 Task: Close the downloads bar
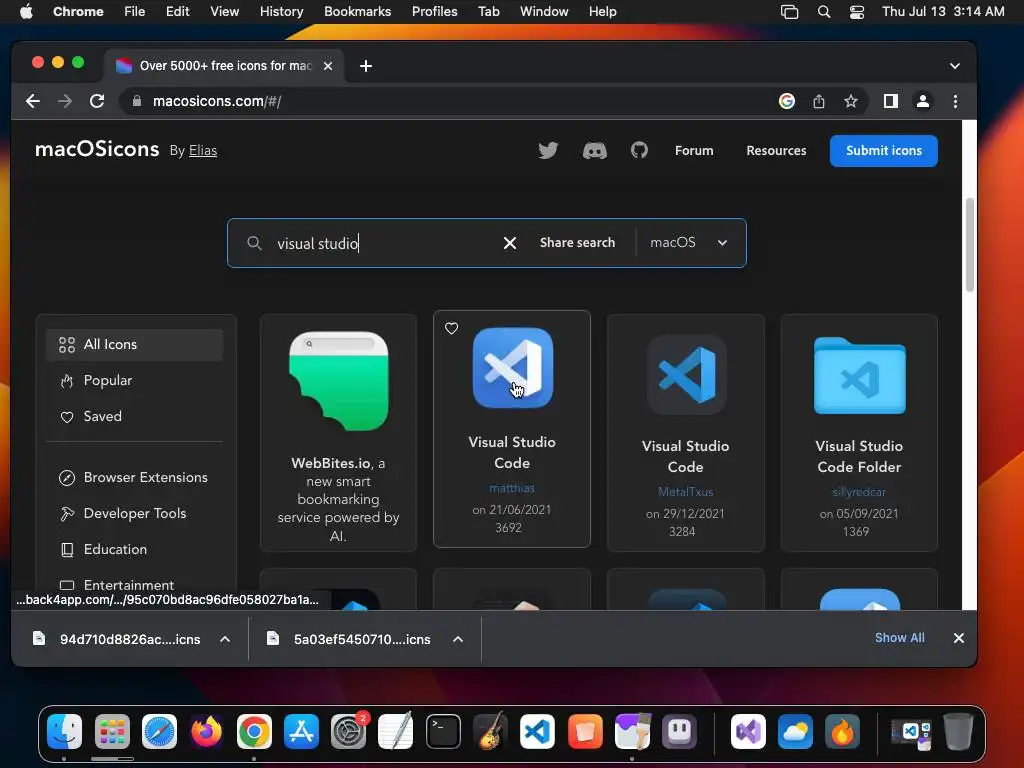pyautogui.click(x=959, y=638)
